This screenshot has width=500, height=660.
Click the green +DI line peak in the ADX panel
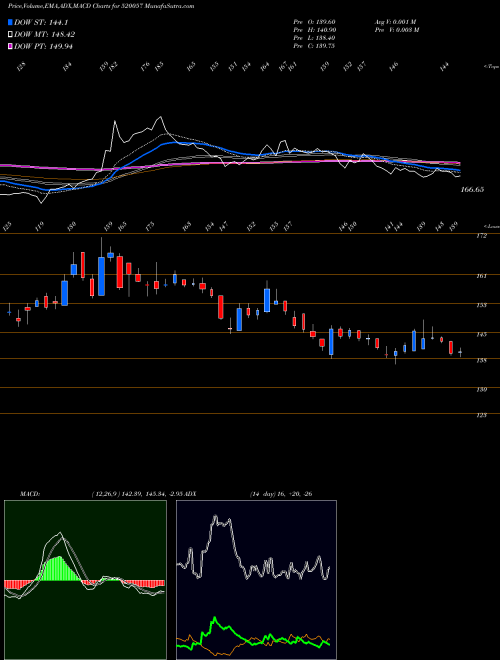(x=215, y=619)
